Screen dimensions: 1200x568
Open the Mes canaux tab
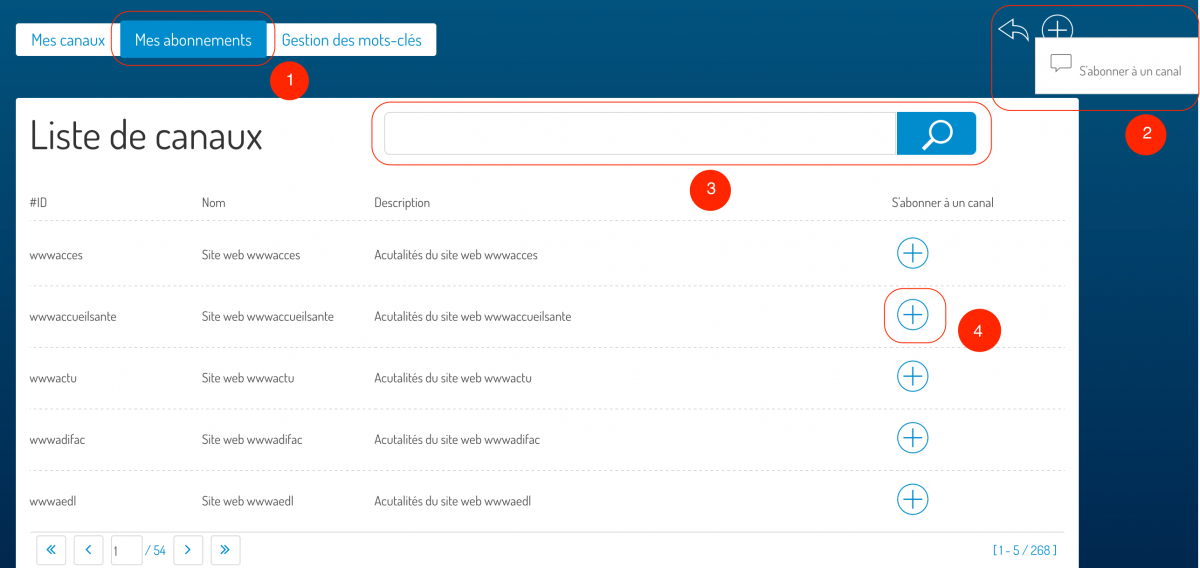coord(68,41)
